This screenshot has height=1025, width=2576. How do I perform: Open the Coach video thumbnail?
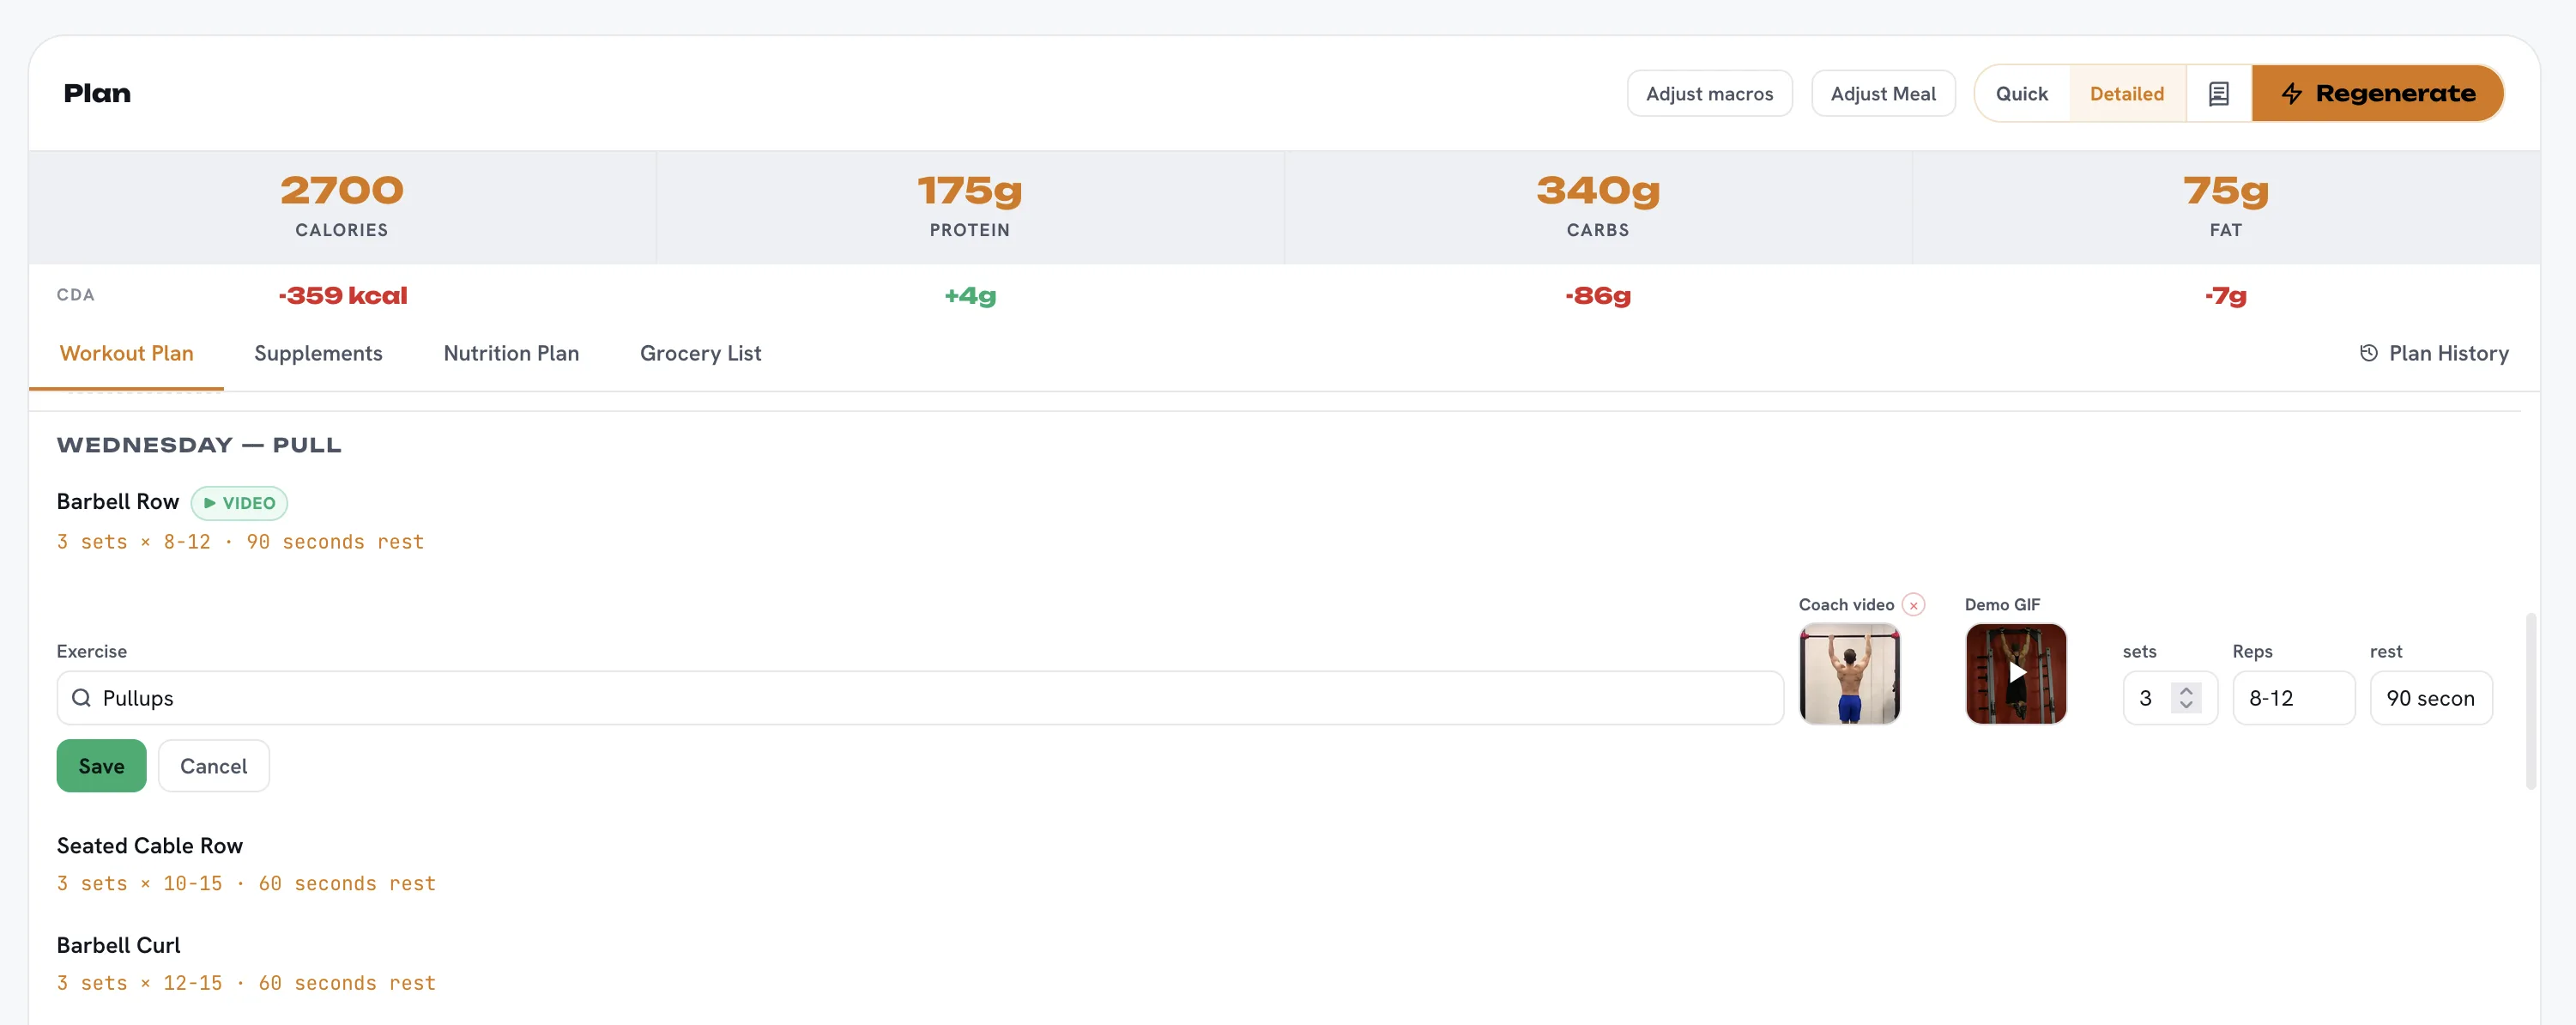coord(1849,673)
